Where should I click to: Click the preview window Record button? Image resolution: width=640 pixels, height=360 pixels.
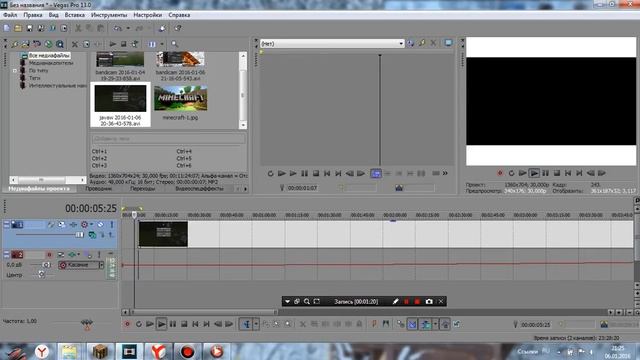click(500, 173)
